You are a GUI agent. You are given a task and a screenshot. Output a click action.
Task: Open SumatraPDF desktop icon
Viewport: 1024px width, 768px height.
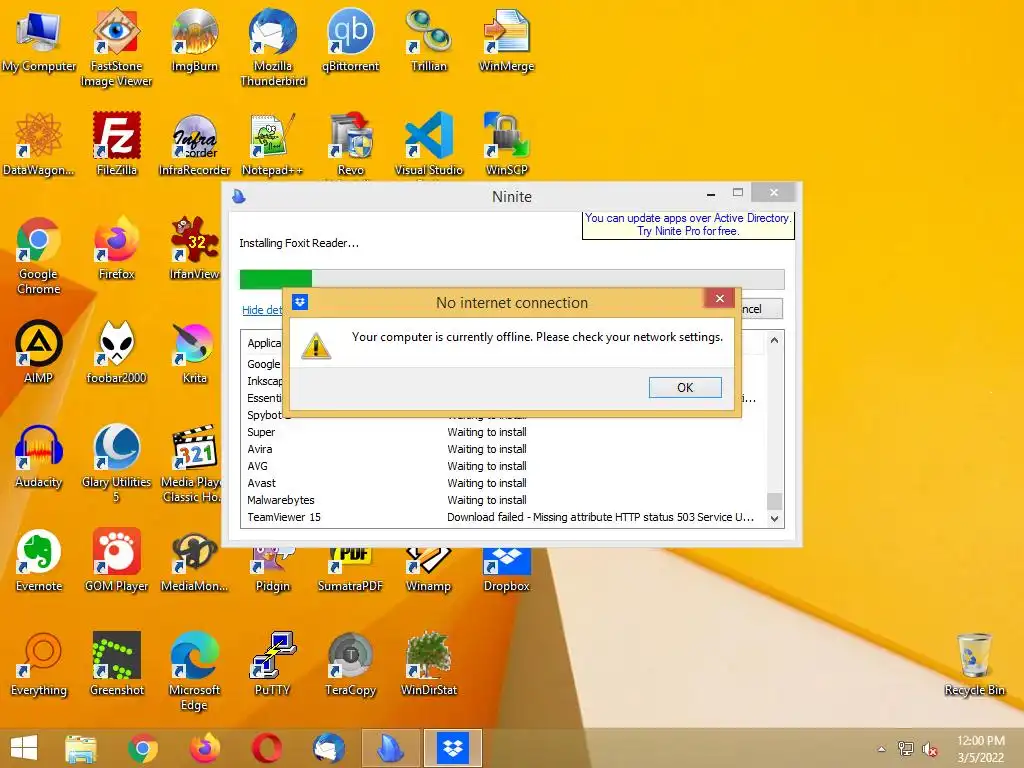(351, 569)
